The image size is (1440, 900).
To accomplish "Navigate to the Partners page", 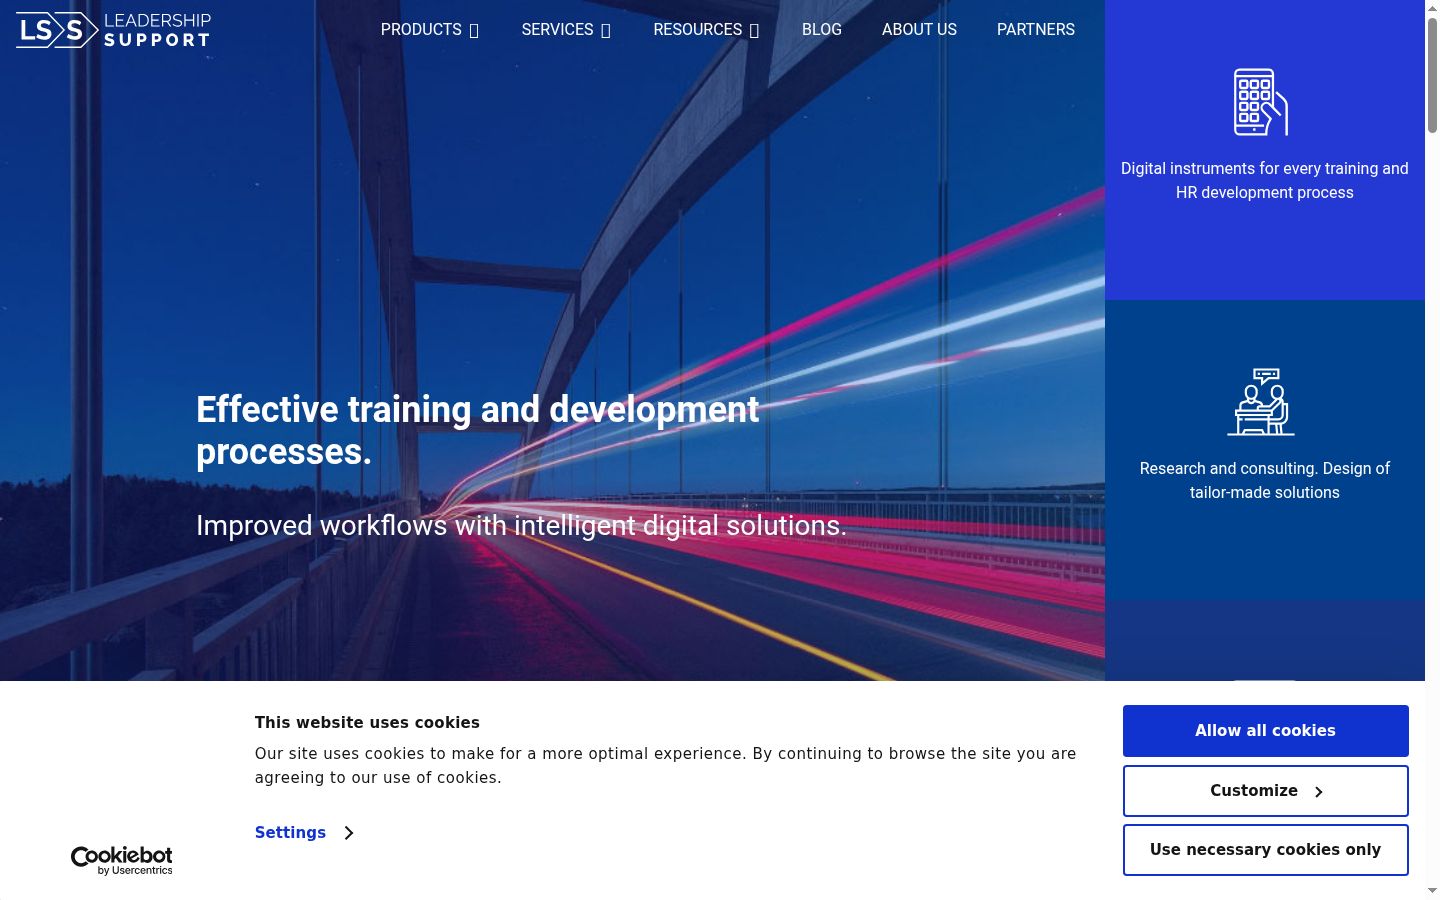I will [1036, 30].
